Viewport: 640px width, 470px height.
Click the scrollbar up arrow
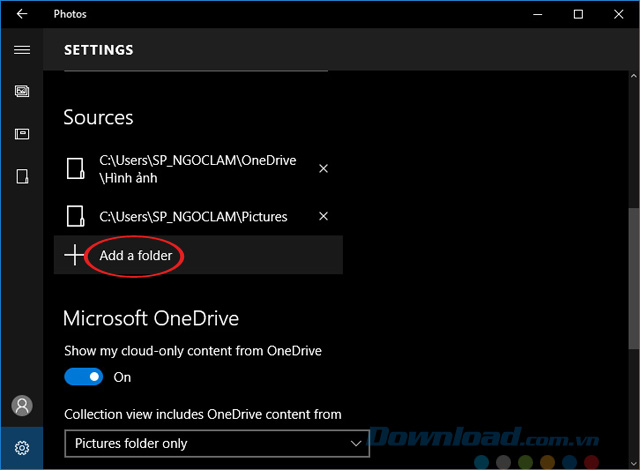(x=633, y=76)
